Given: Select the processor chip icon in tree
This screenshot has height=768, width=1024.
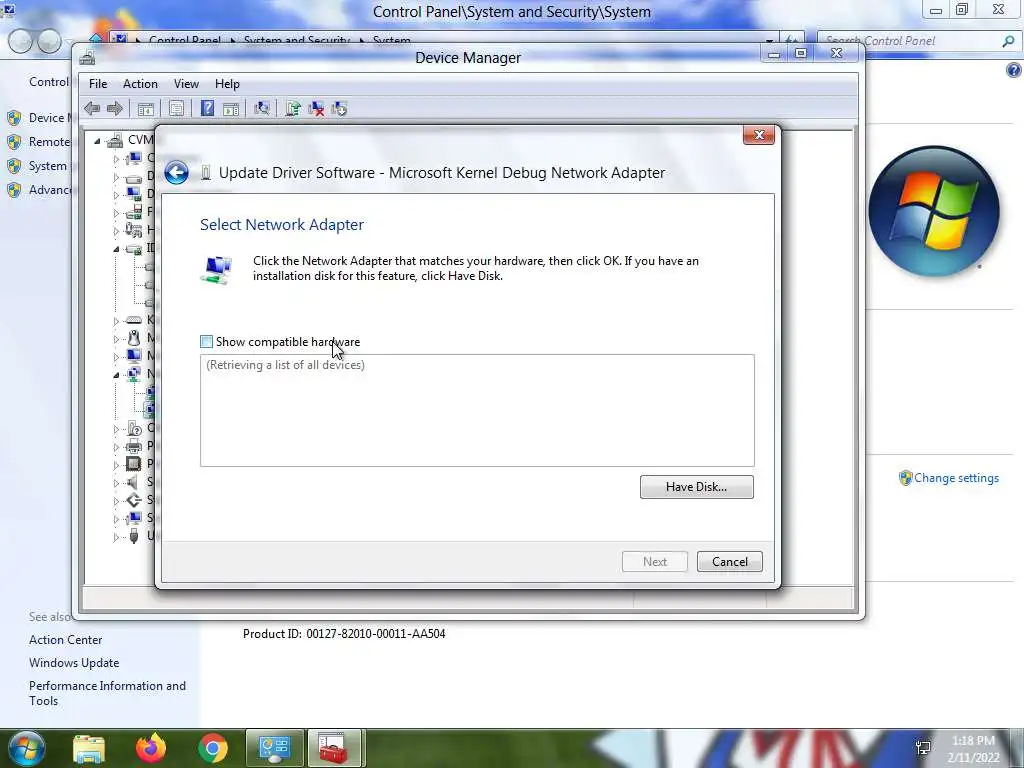Looking at the screenshot, I should click(x=133, y=464).
